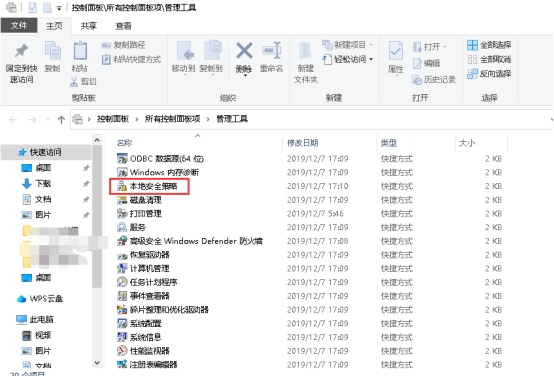554x377 pixels.
Task: Open the 新建项目 dropdown
Action: click(347, 45)
